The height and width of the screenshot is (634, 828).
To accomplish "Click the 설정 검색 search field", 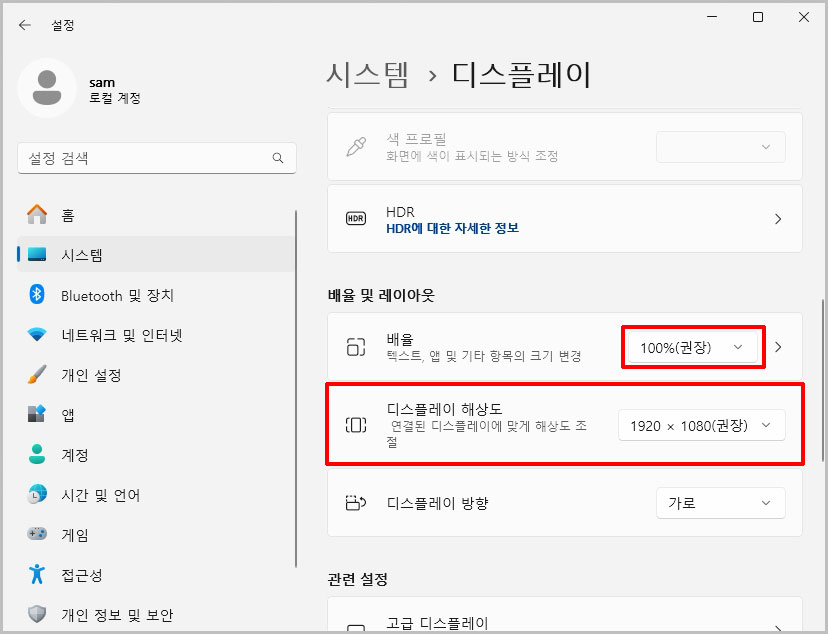I will [x=157, y=158].
